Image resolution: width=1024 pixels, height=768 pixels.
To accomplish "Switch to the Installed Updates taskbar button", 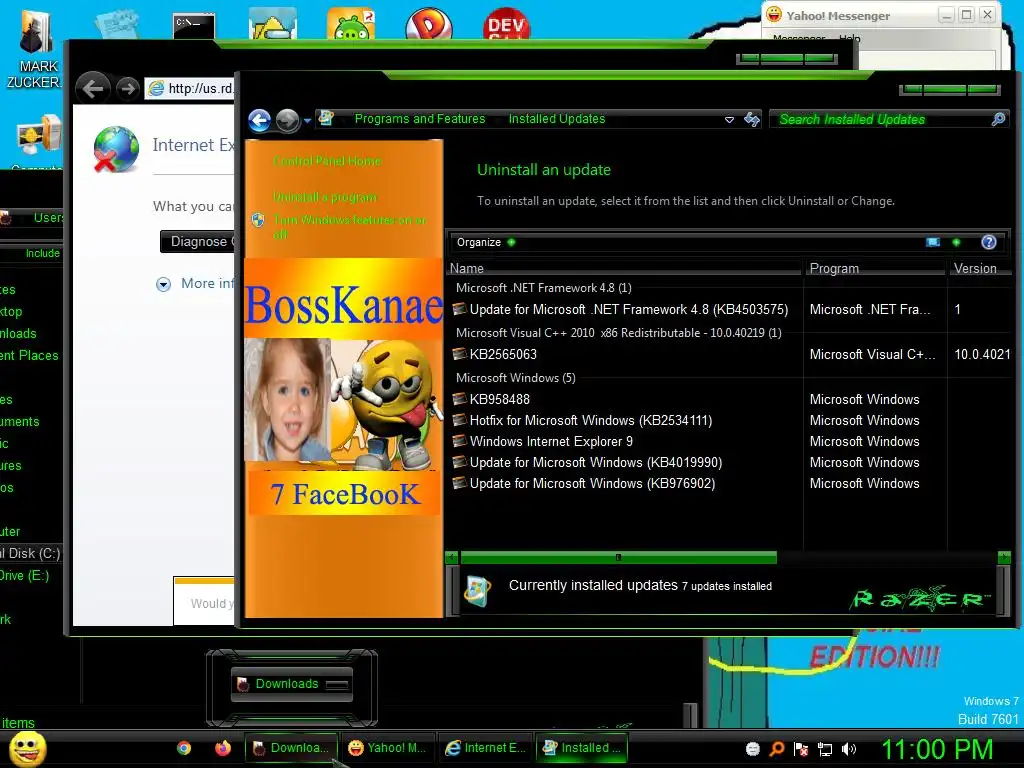I will click(x=582, y=748).
